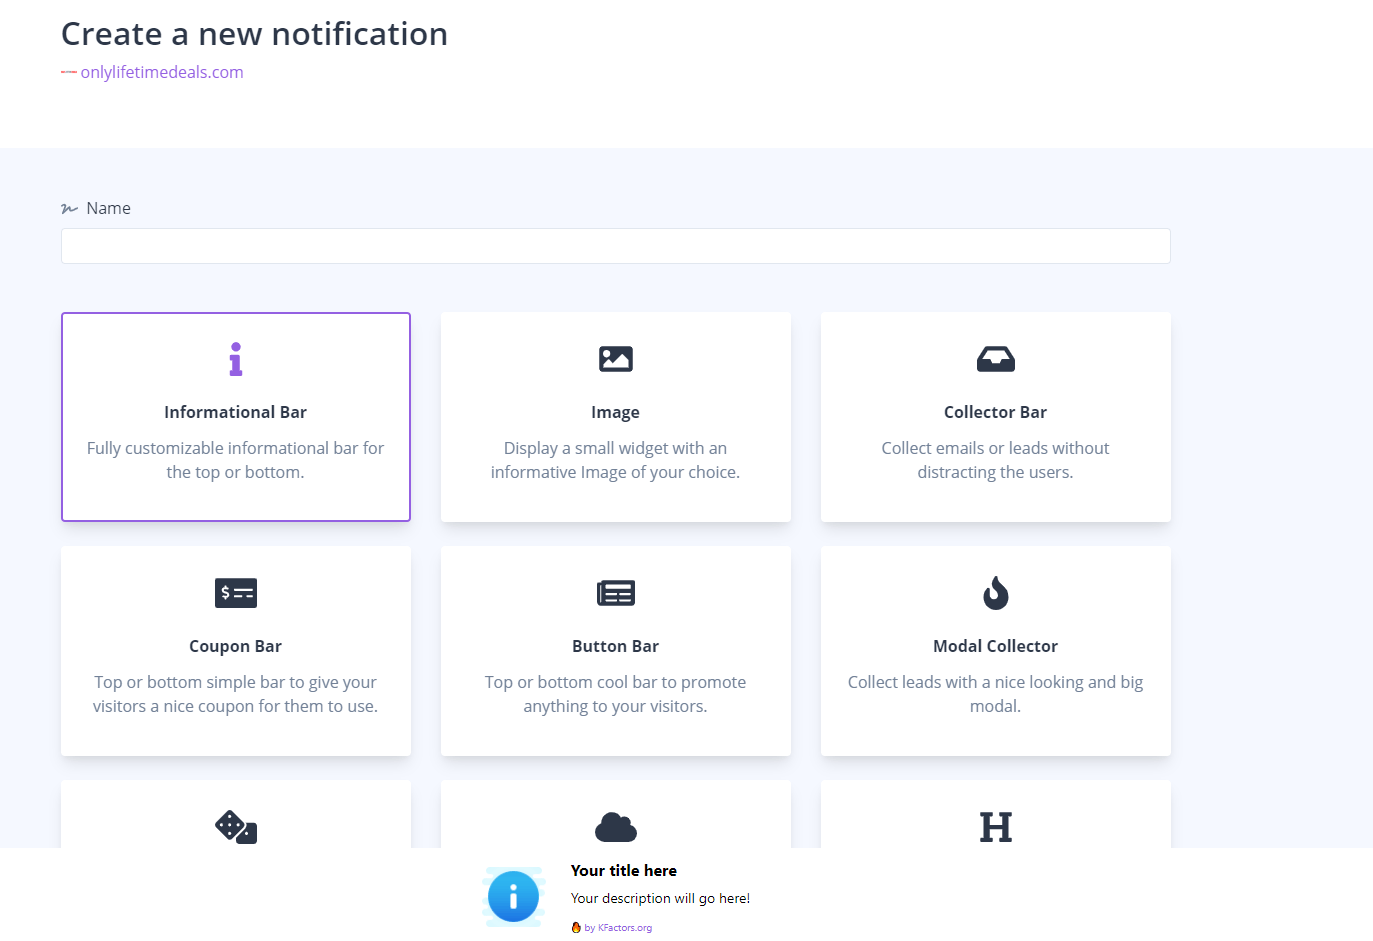Click the info icon on Informational Bar card

[x=235, y=359]
